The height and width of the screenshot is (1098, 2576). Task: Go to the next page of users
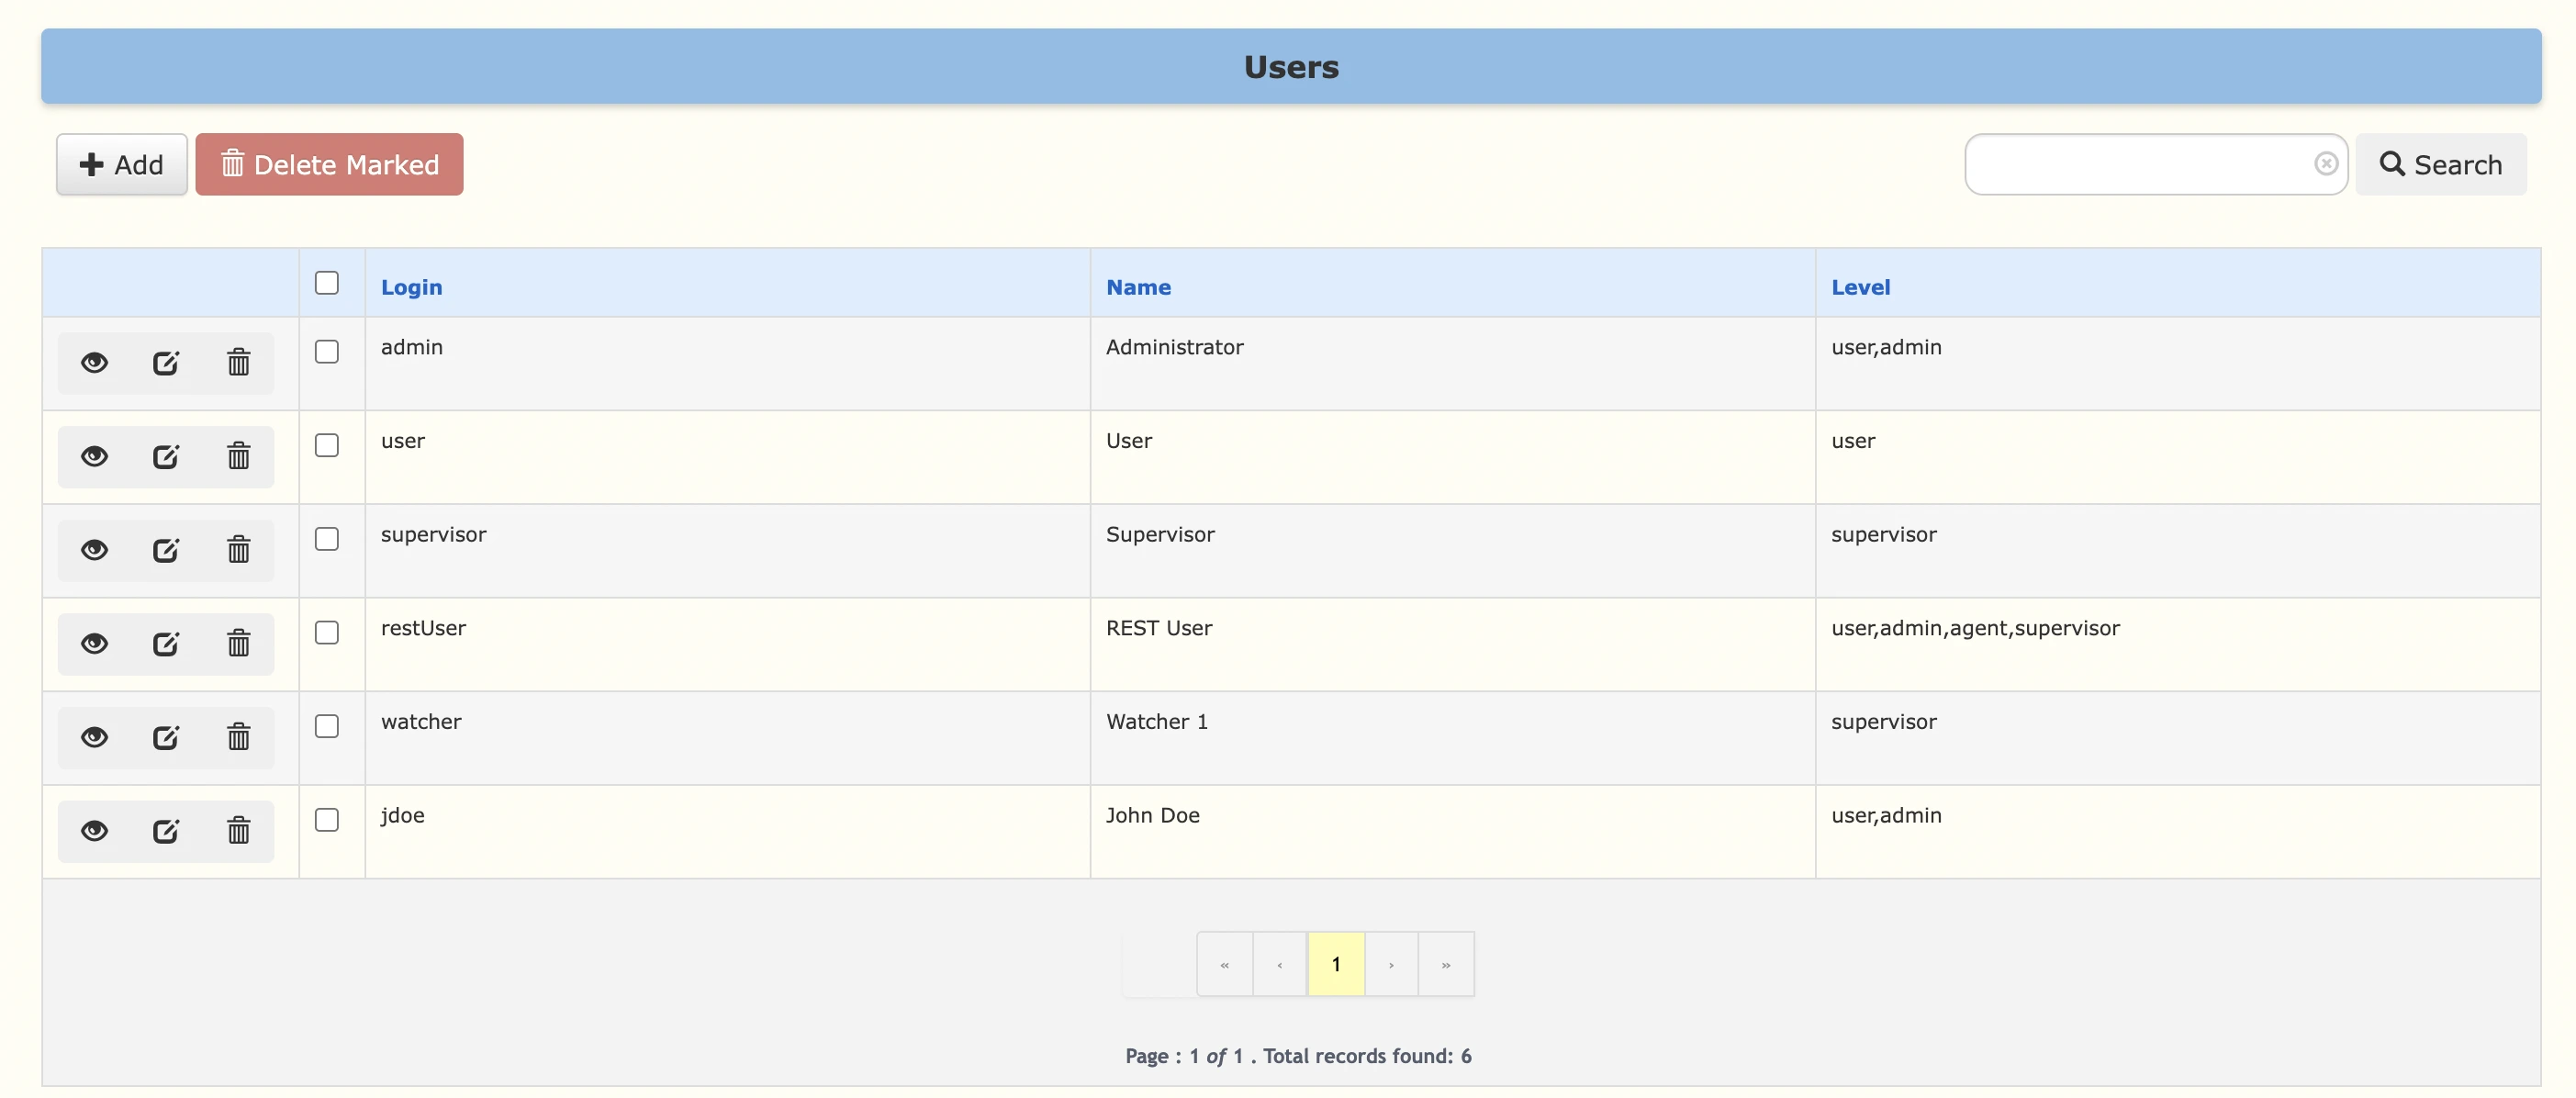point(1390,963)
